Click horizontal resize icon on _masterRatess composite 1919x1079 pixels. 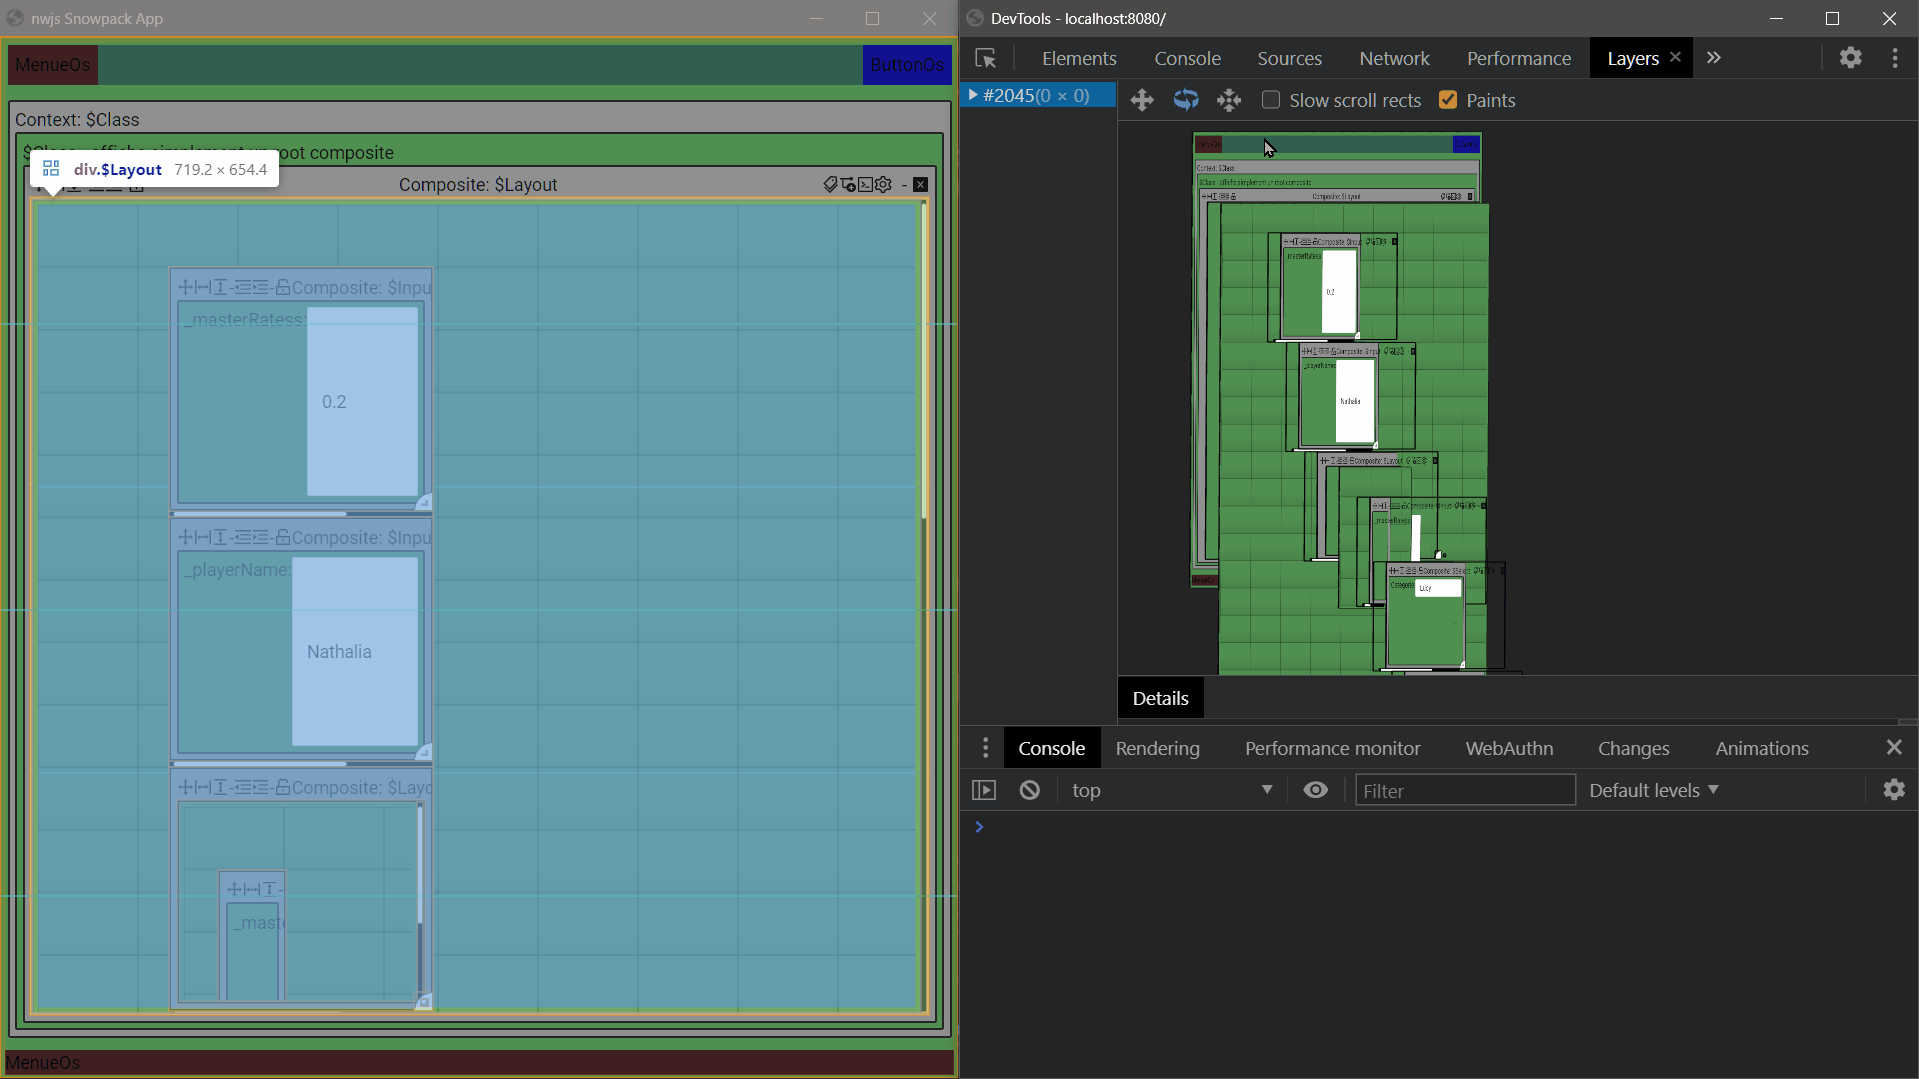click(x=202, y=287)
